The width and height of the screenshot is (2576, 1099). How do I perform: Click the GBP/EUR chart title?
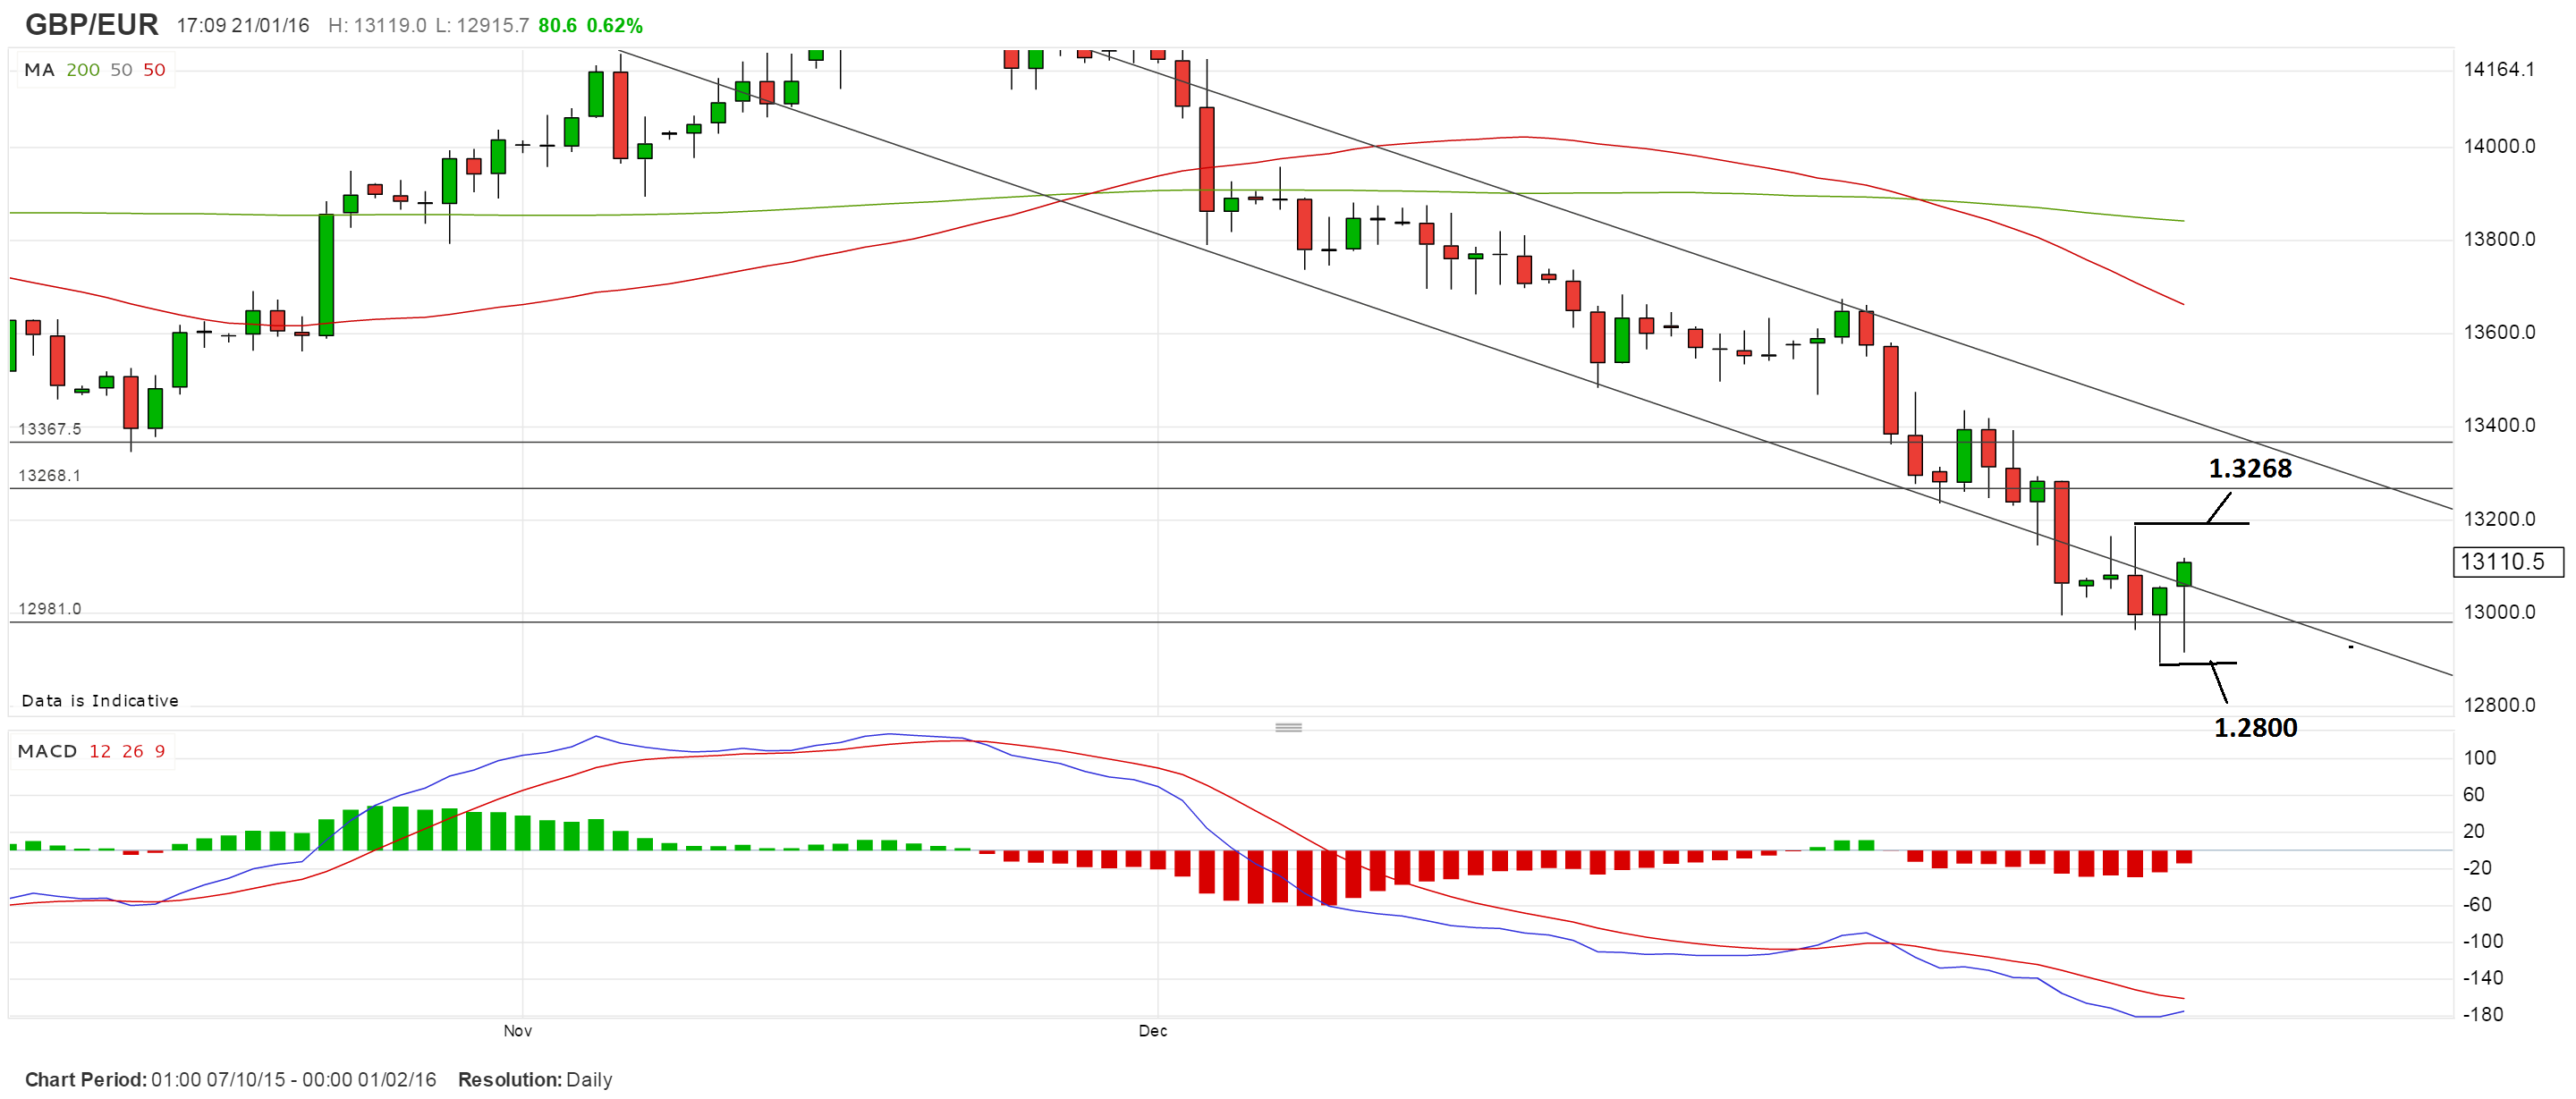click(x=91, y=24)
